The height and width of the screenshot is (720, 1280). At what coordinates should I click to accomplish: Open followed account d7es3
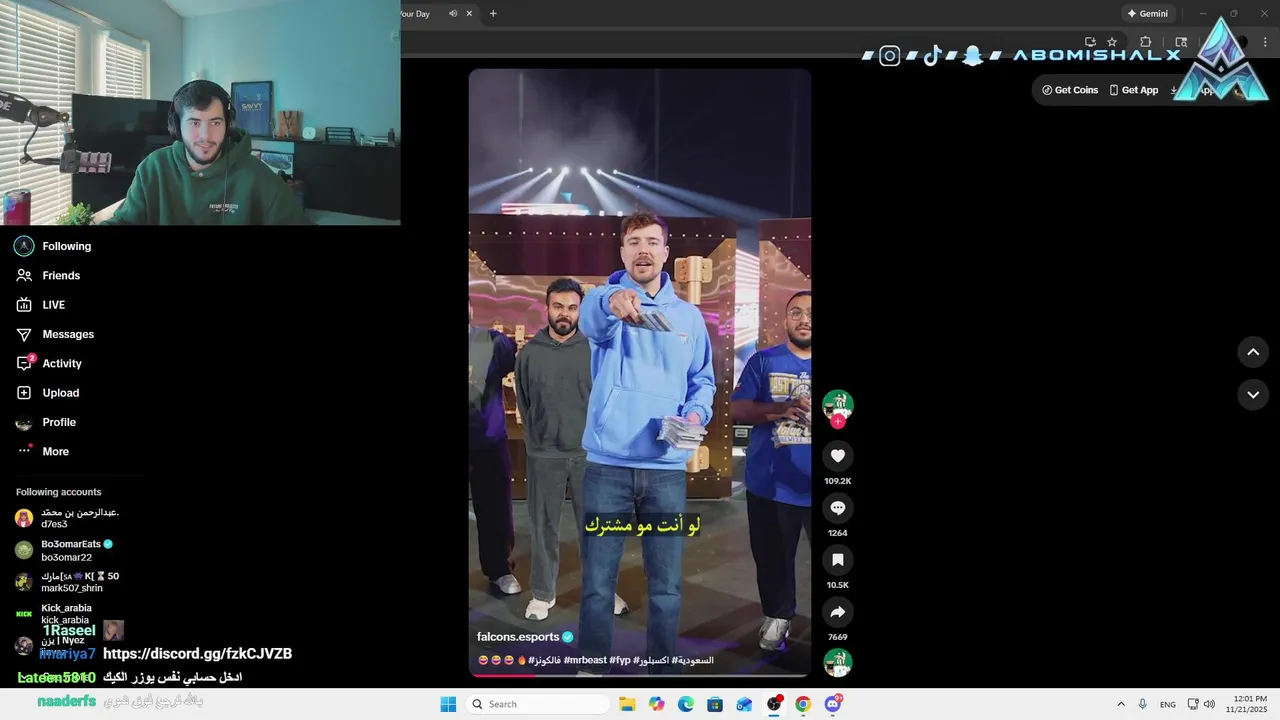(x=68, y=518)
